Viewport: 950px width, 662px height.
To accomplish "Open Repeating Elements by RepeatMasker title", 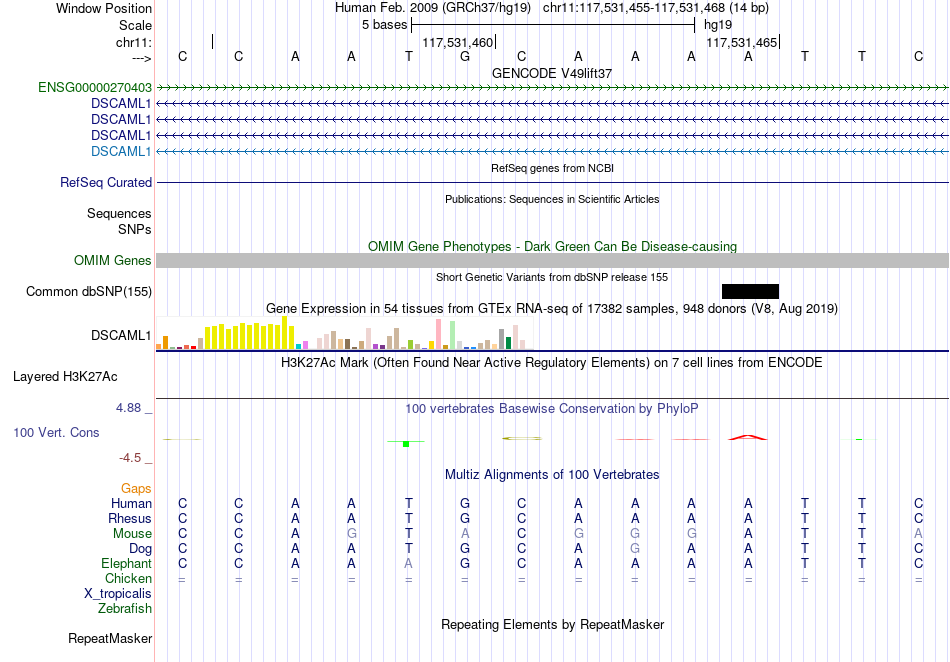I will point(552,624).
